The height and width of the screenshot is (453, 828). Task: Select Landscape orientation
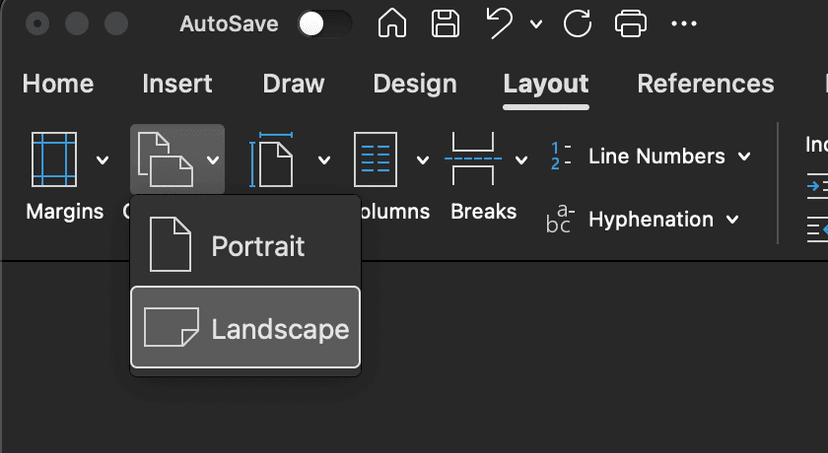click(x=246, y=328)
